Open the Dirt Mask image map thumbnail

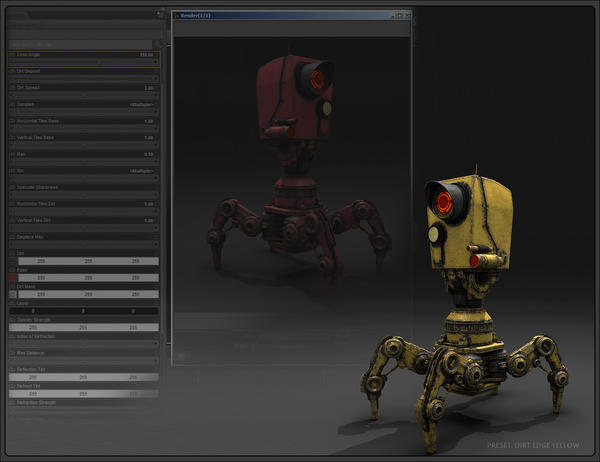(13, 294)
